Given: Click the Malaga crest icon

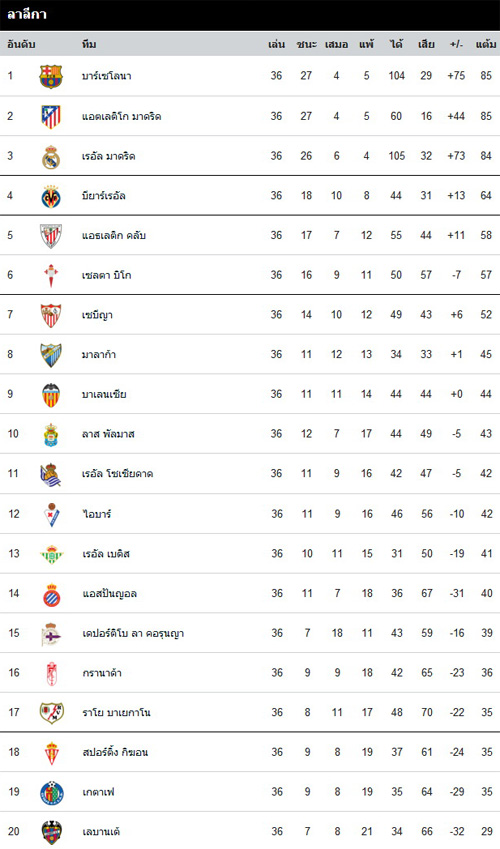Looking at the screenshot, I should (51, 355).
